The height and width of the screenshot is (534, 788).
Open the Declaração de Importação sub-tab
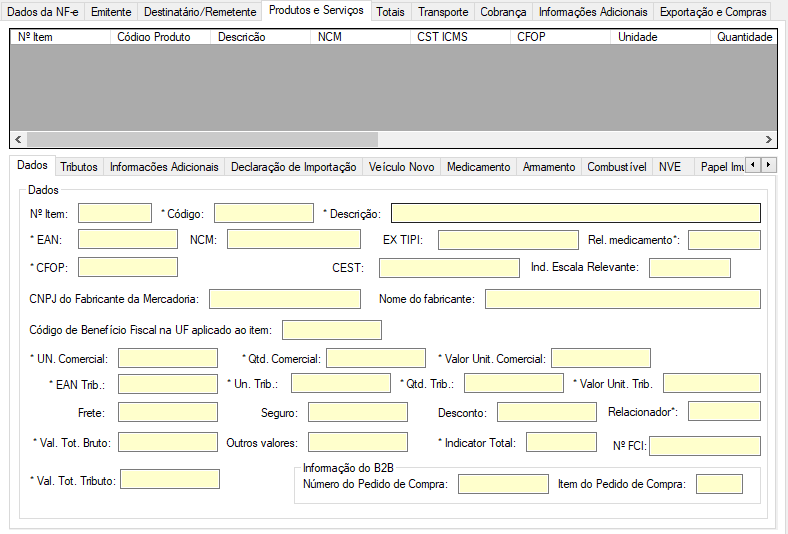[x=293, y=167]
